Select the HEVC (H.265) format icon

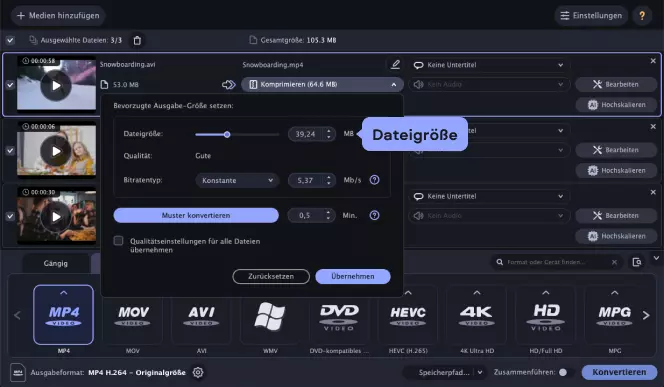[408, 315]
